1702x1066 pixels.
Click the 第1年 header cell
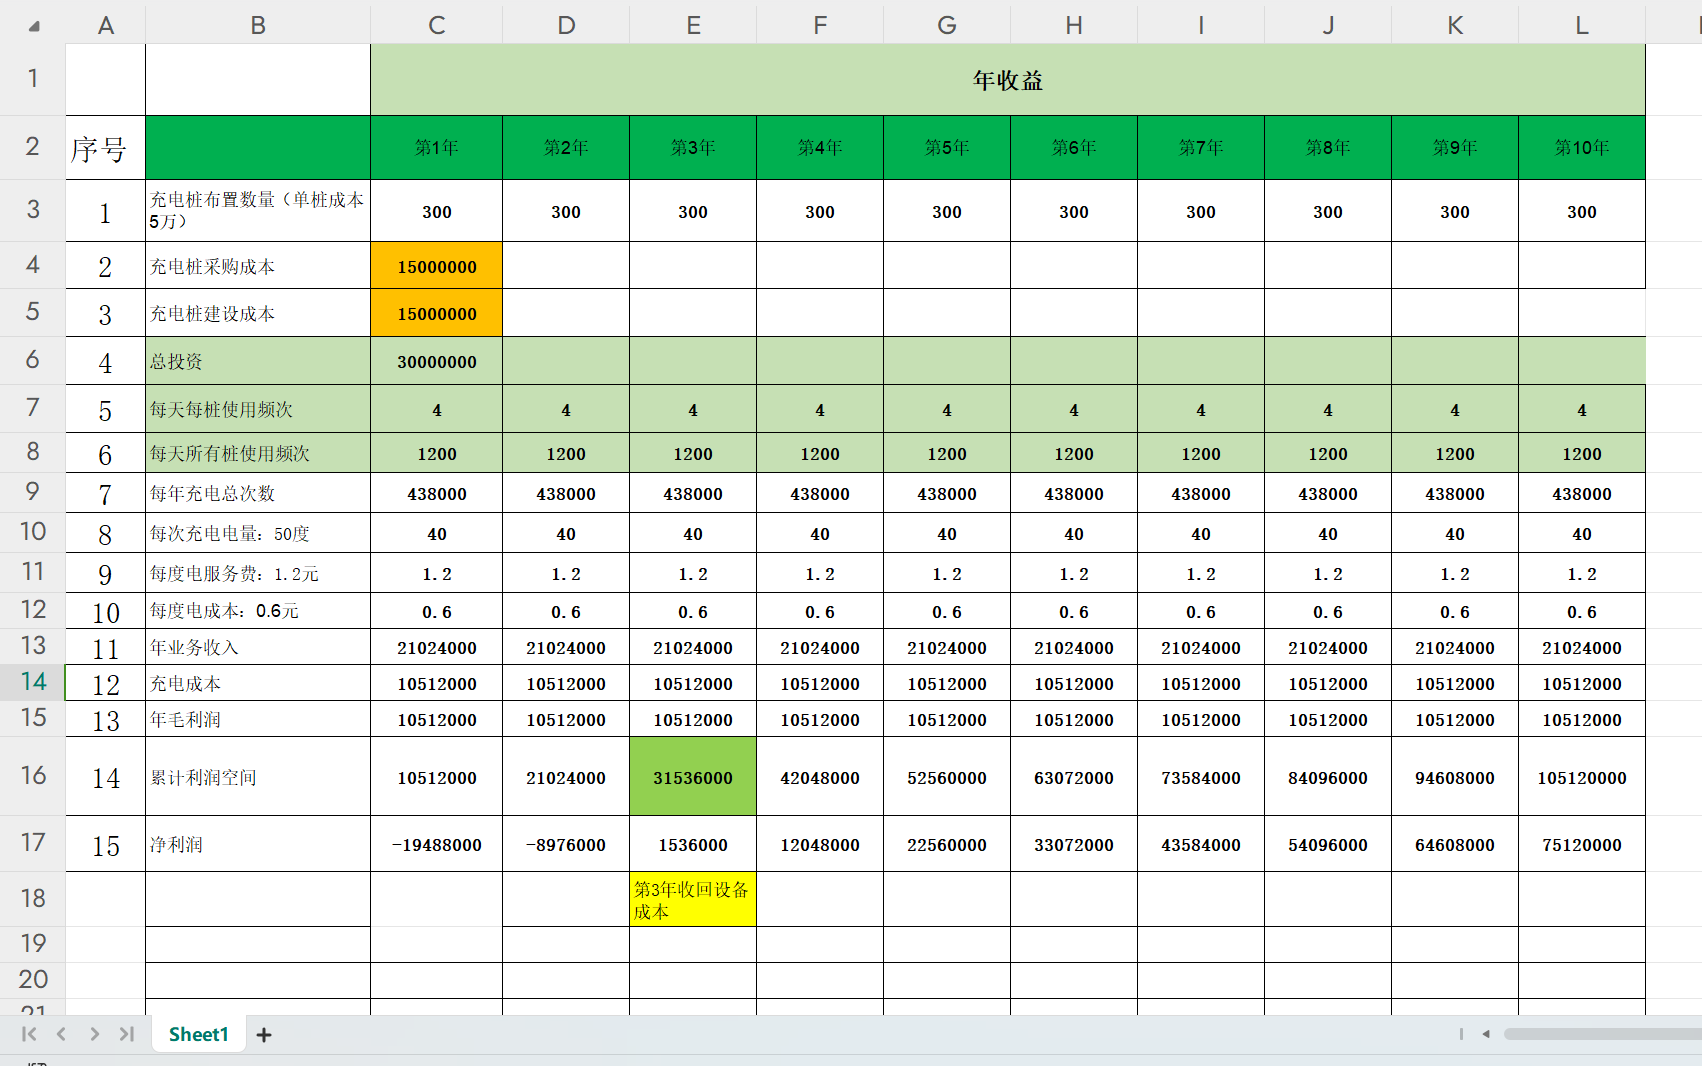436,148
